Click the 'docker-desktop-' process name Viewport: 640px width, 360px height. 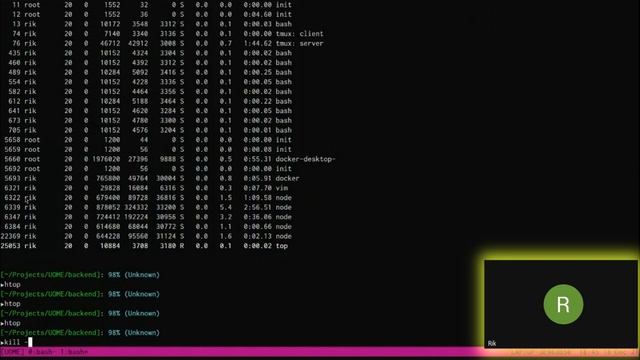pyautogui.click(x=305, y=159)
